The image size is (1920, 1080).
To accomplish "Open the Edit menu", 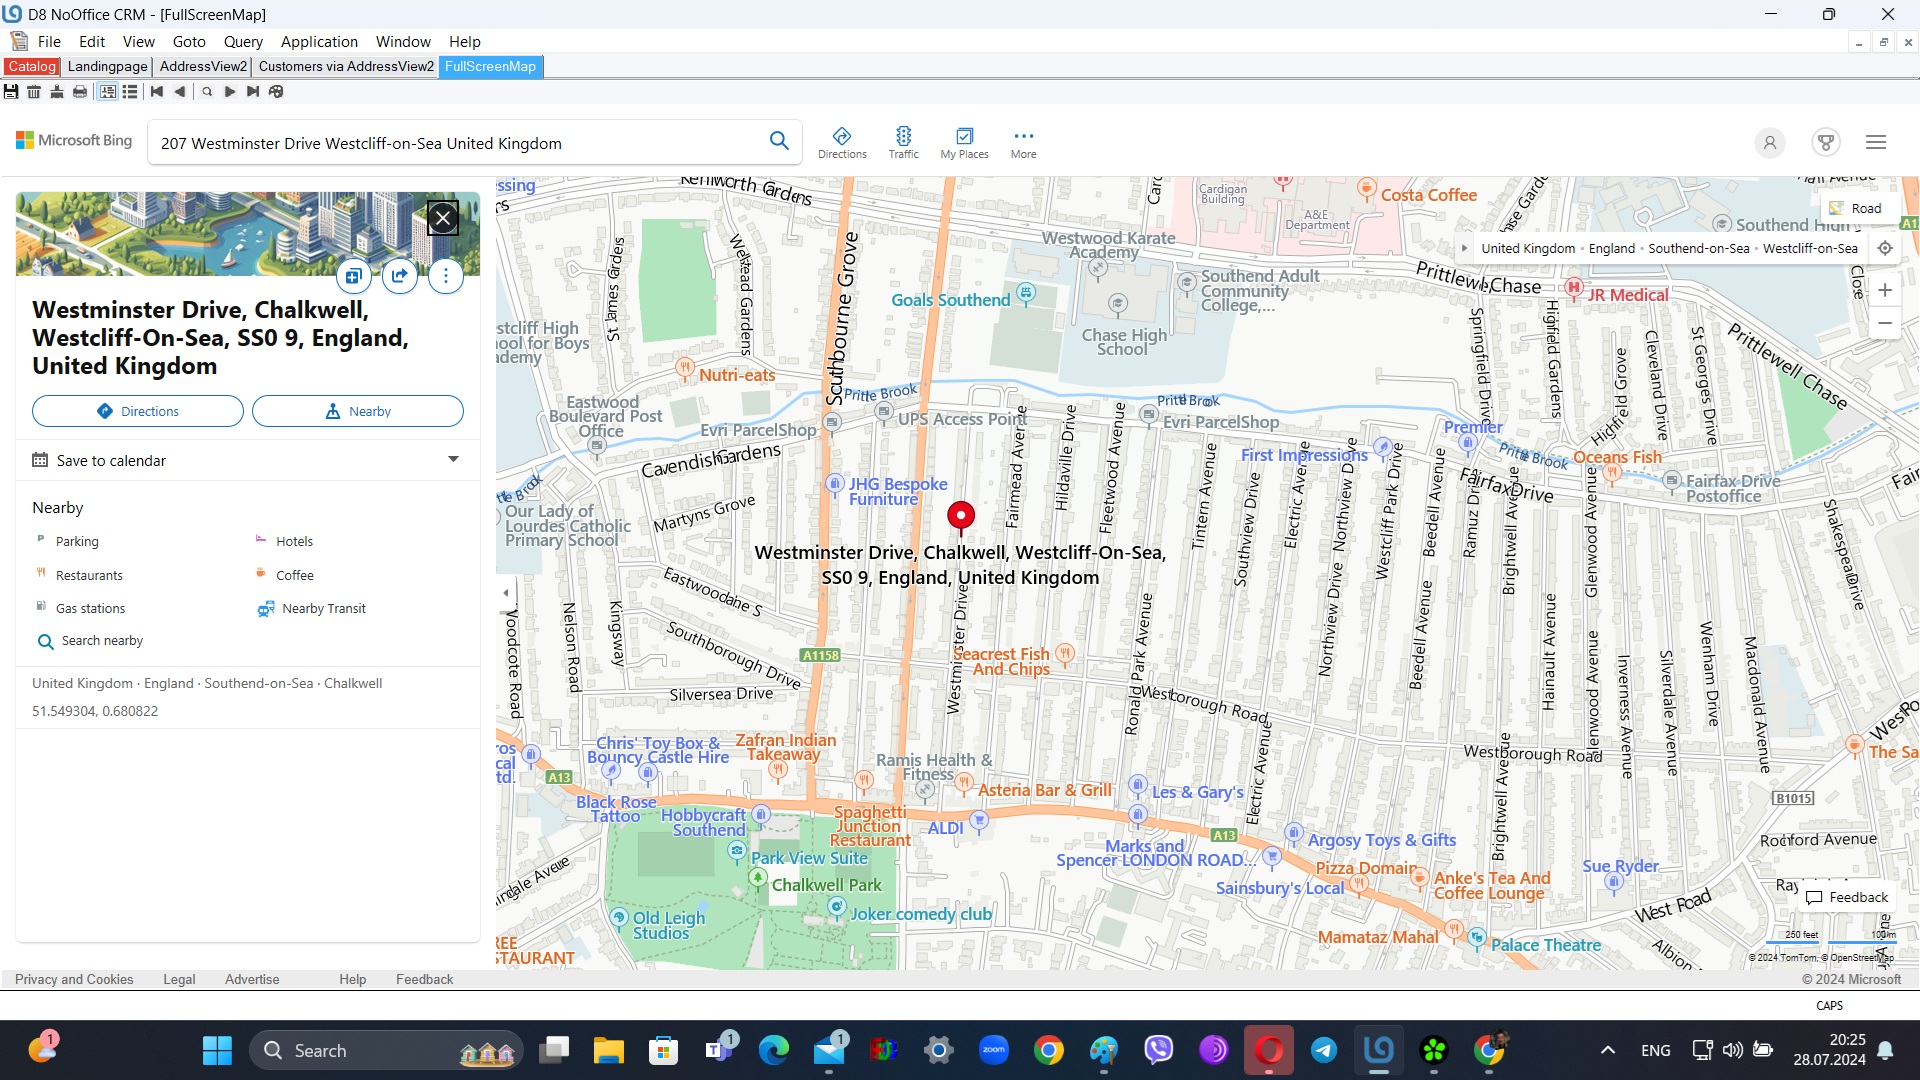I will point(92,41).
